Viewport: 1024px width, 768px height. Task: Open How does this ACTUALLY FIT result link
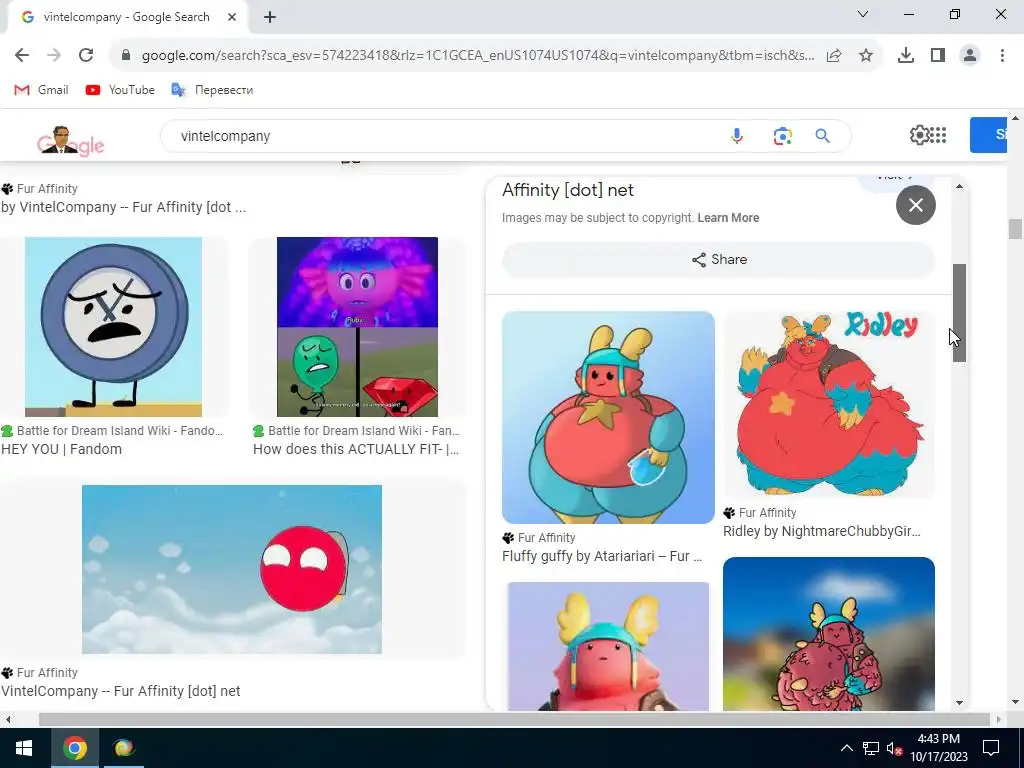pyautogui.click(x=356, y=449)
